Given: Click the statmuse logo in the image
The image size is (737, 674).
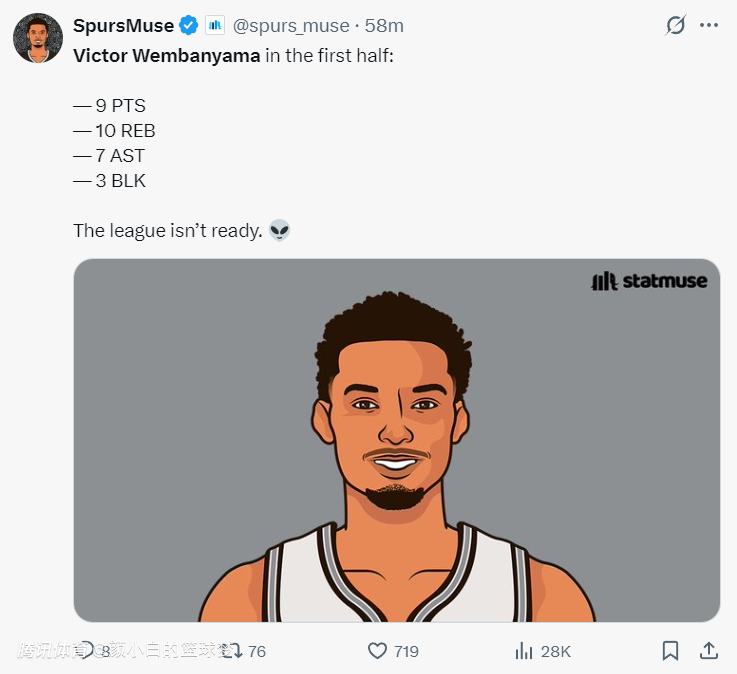Looking at the screenshot, I should click(649, 281).
